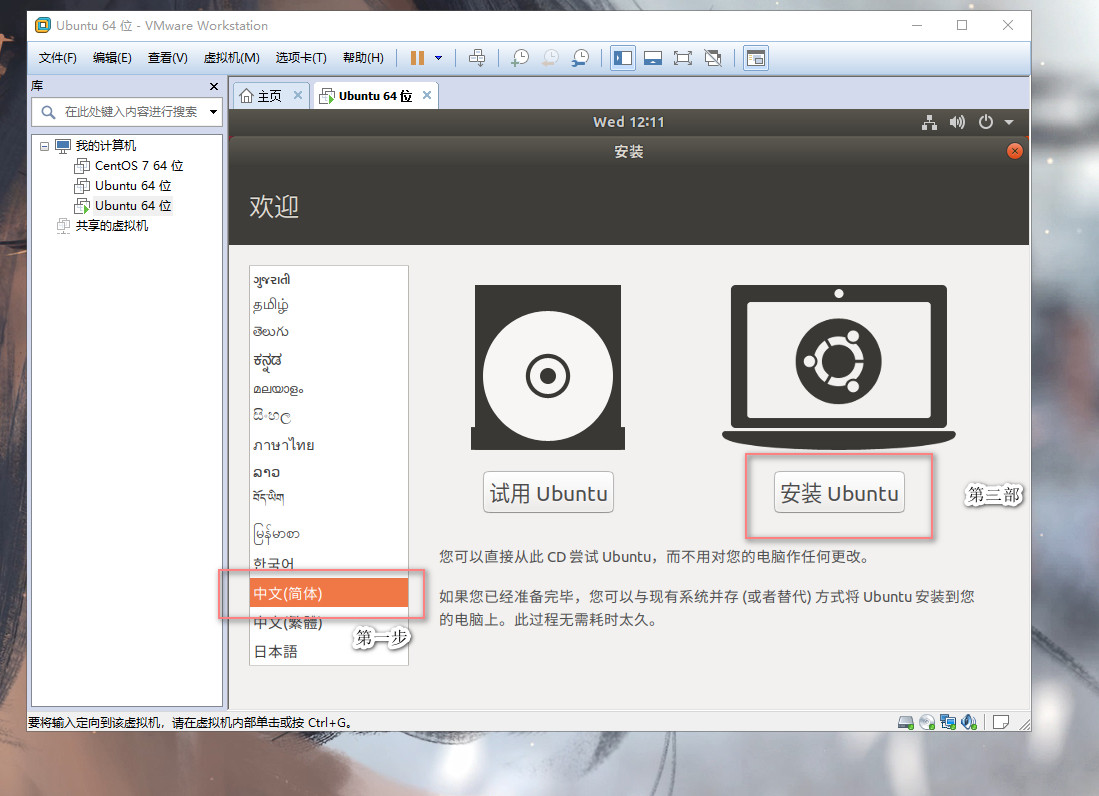Collapse the 我的计算机 tree node
1099x796 pixels.
click(44, 146)
